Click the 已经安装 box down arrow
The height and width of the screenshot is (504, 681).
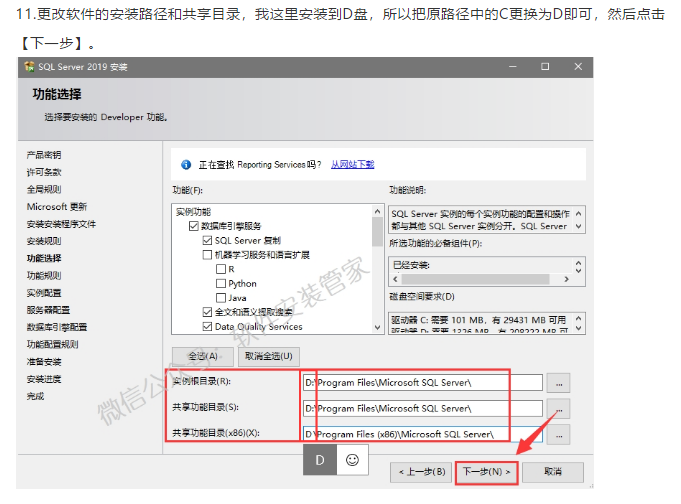[579, 270]
